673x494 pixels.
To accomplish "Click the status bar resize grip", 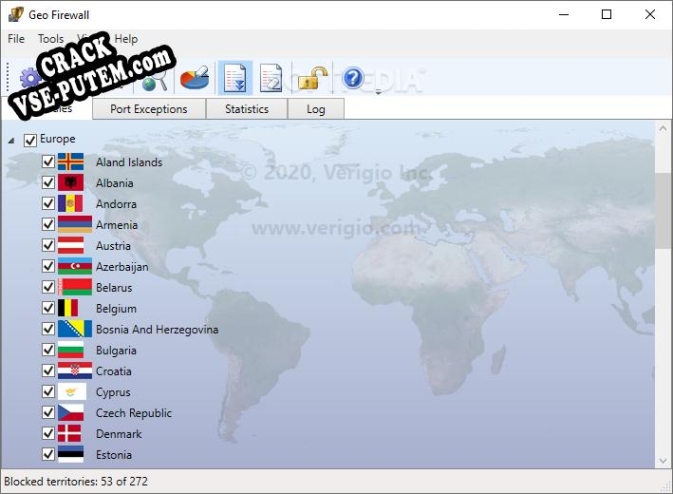I will point(667,487).
